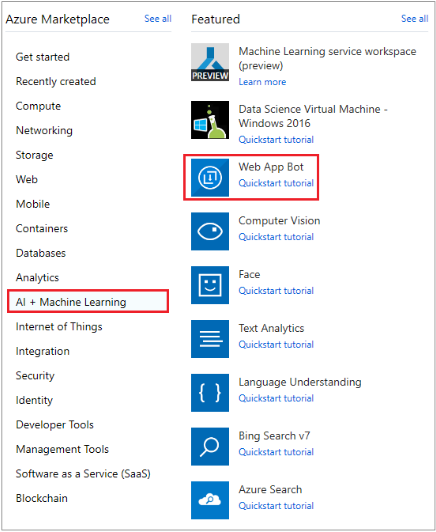Screen dimensions: 436x532
Task: Open the Networking category
Action: pyautogui.click(x=44, y=131)
